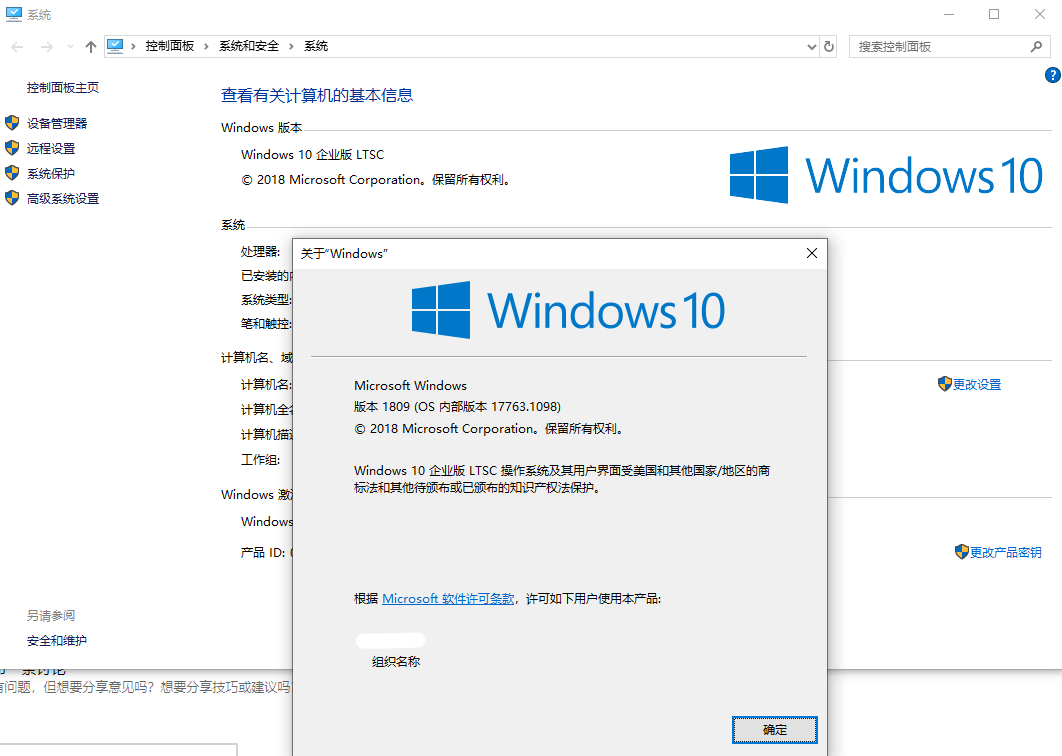This screenshot has height=756, width=1062.
Task: Open 远程设置 in the sidebar
Action: pyautogui.click(x=51, y=148)
